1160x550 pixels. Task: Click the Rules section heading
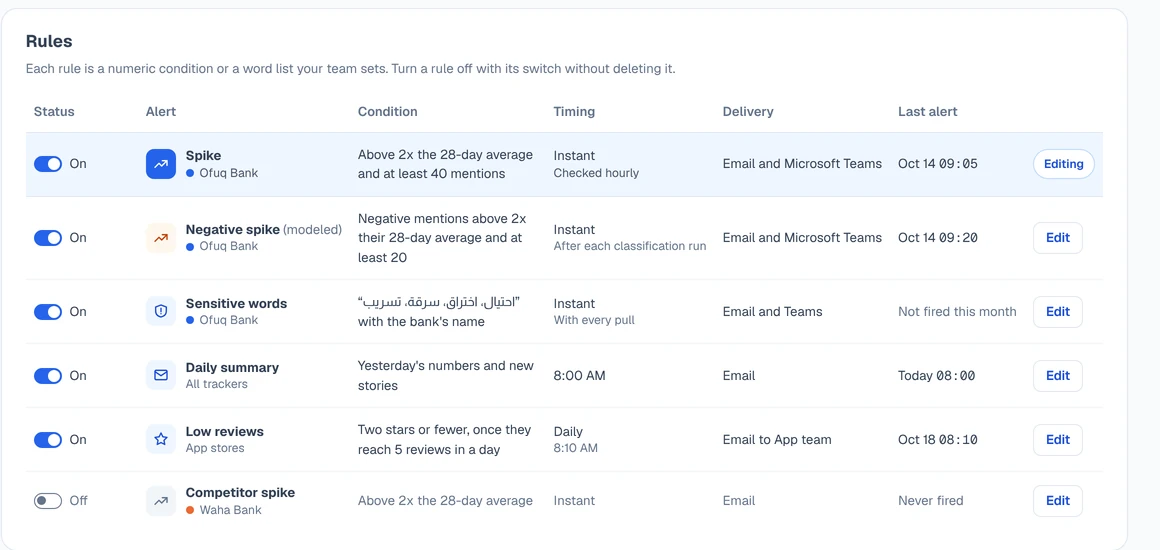(x=49, y=41)
